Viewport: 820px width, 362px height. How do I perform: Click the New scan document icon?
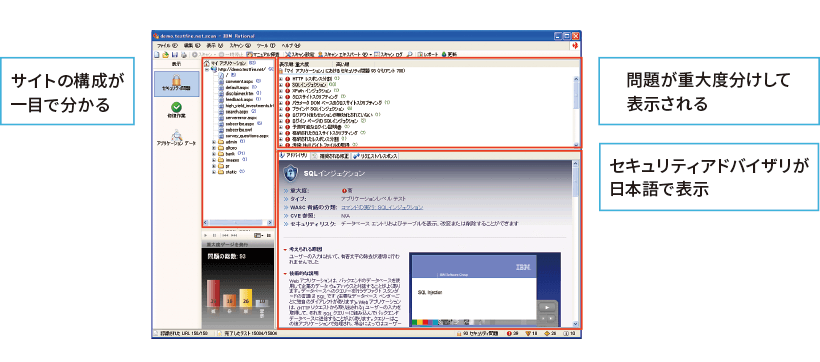pyautogui.click(x=156, y=54)
